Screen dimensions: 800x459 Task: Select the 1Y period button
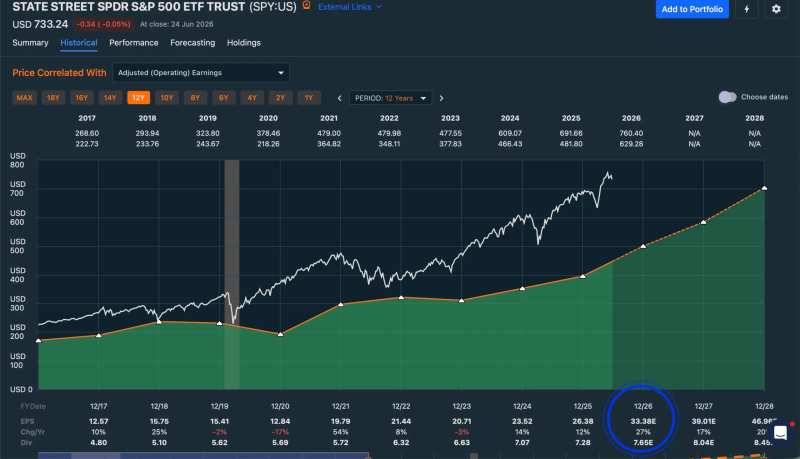pos(309,98)
